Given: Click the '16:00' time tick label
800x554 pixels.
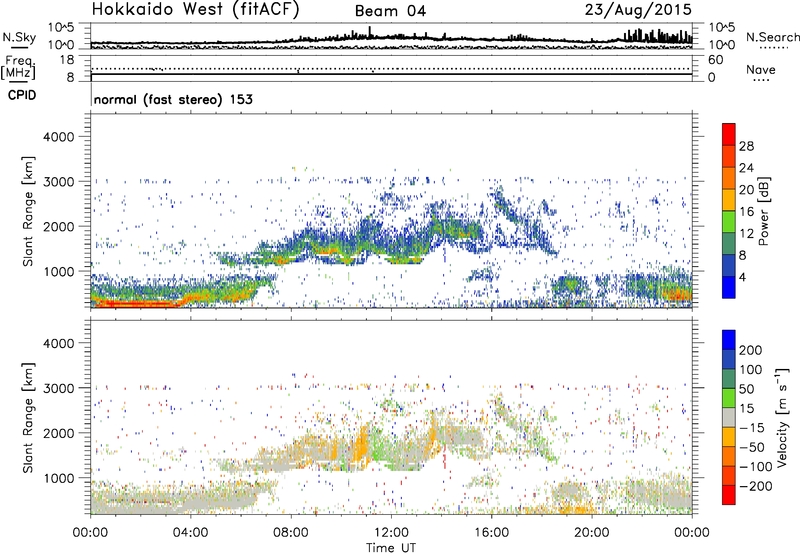Looking at the screenshot, I should click(491, 533).
